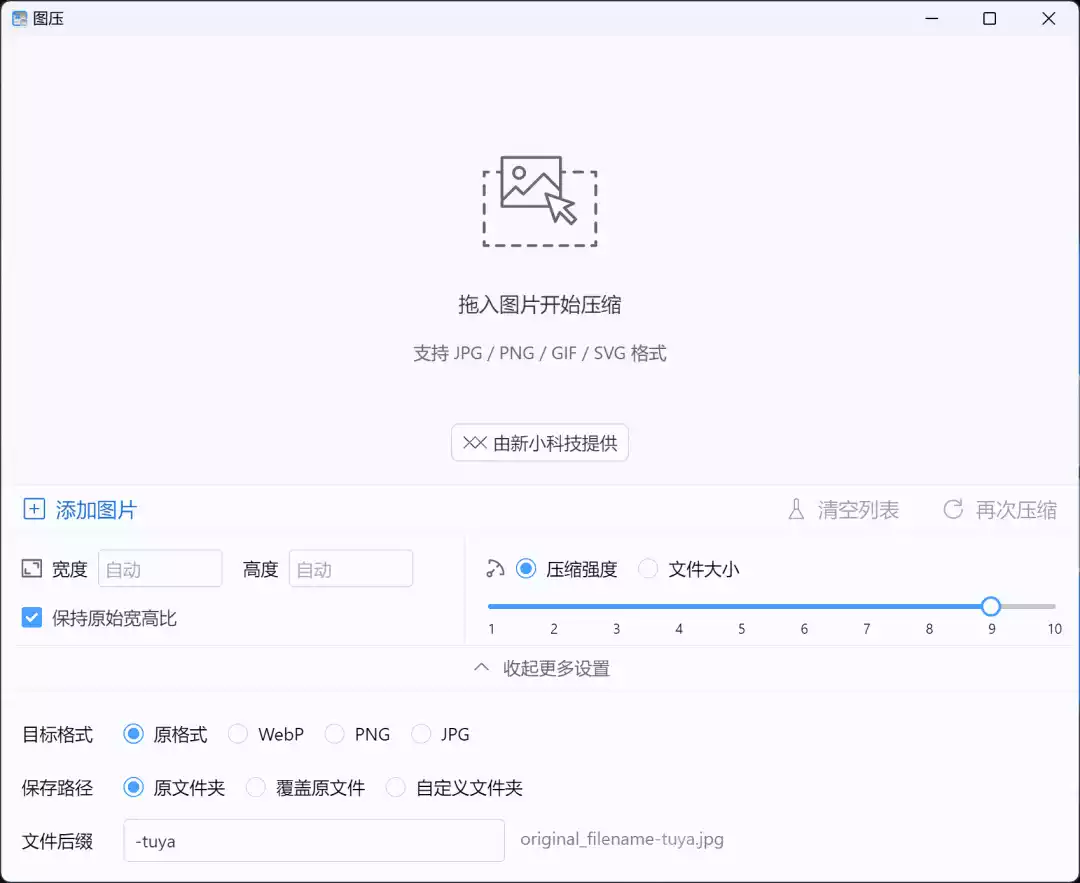Image resolution: width=1080 pixels, height=883 pixels.
Task: Click the XX logo in 由新小科技提供 button
Action: pos(475,443)
